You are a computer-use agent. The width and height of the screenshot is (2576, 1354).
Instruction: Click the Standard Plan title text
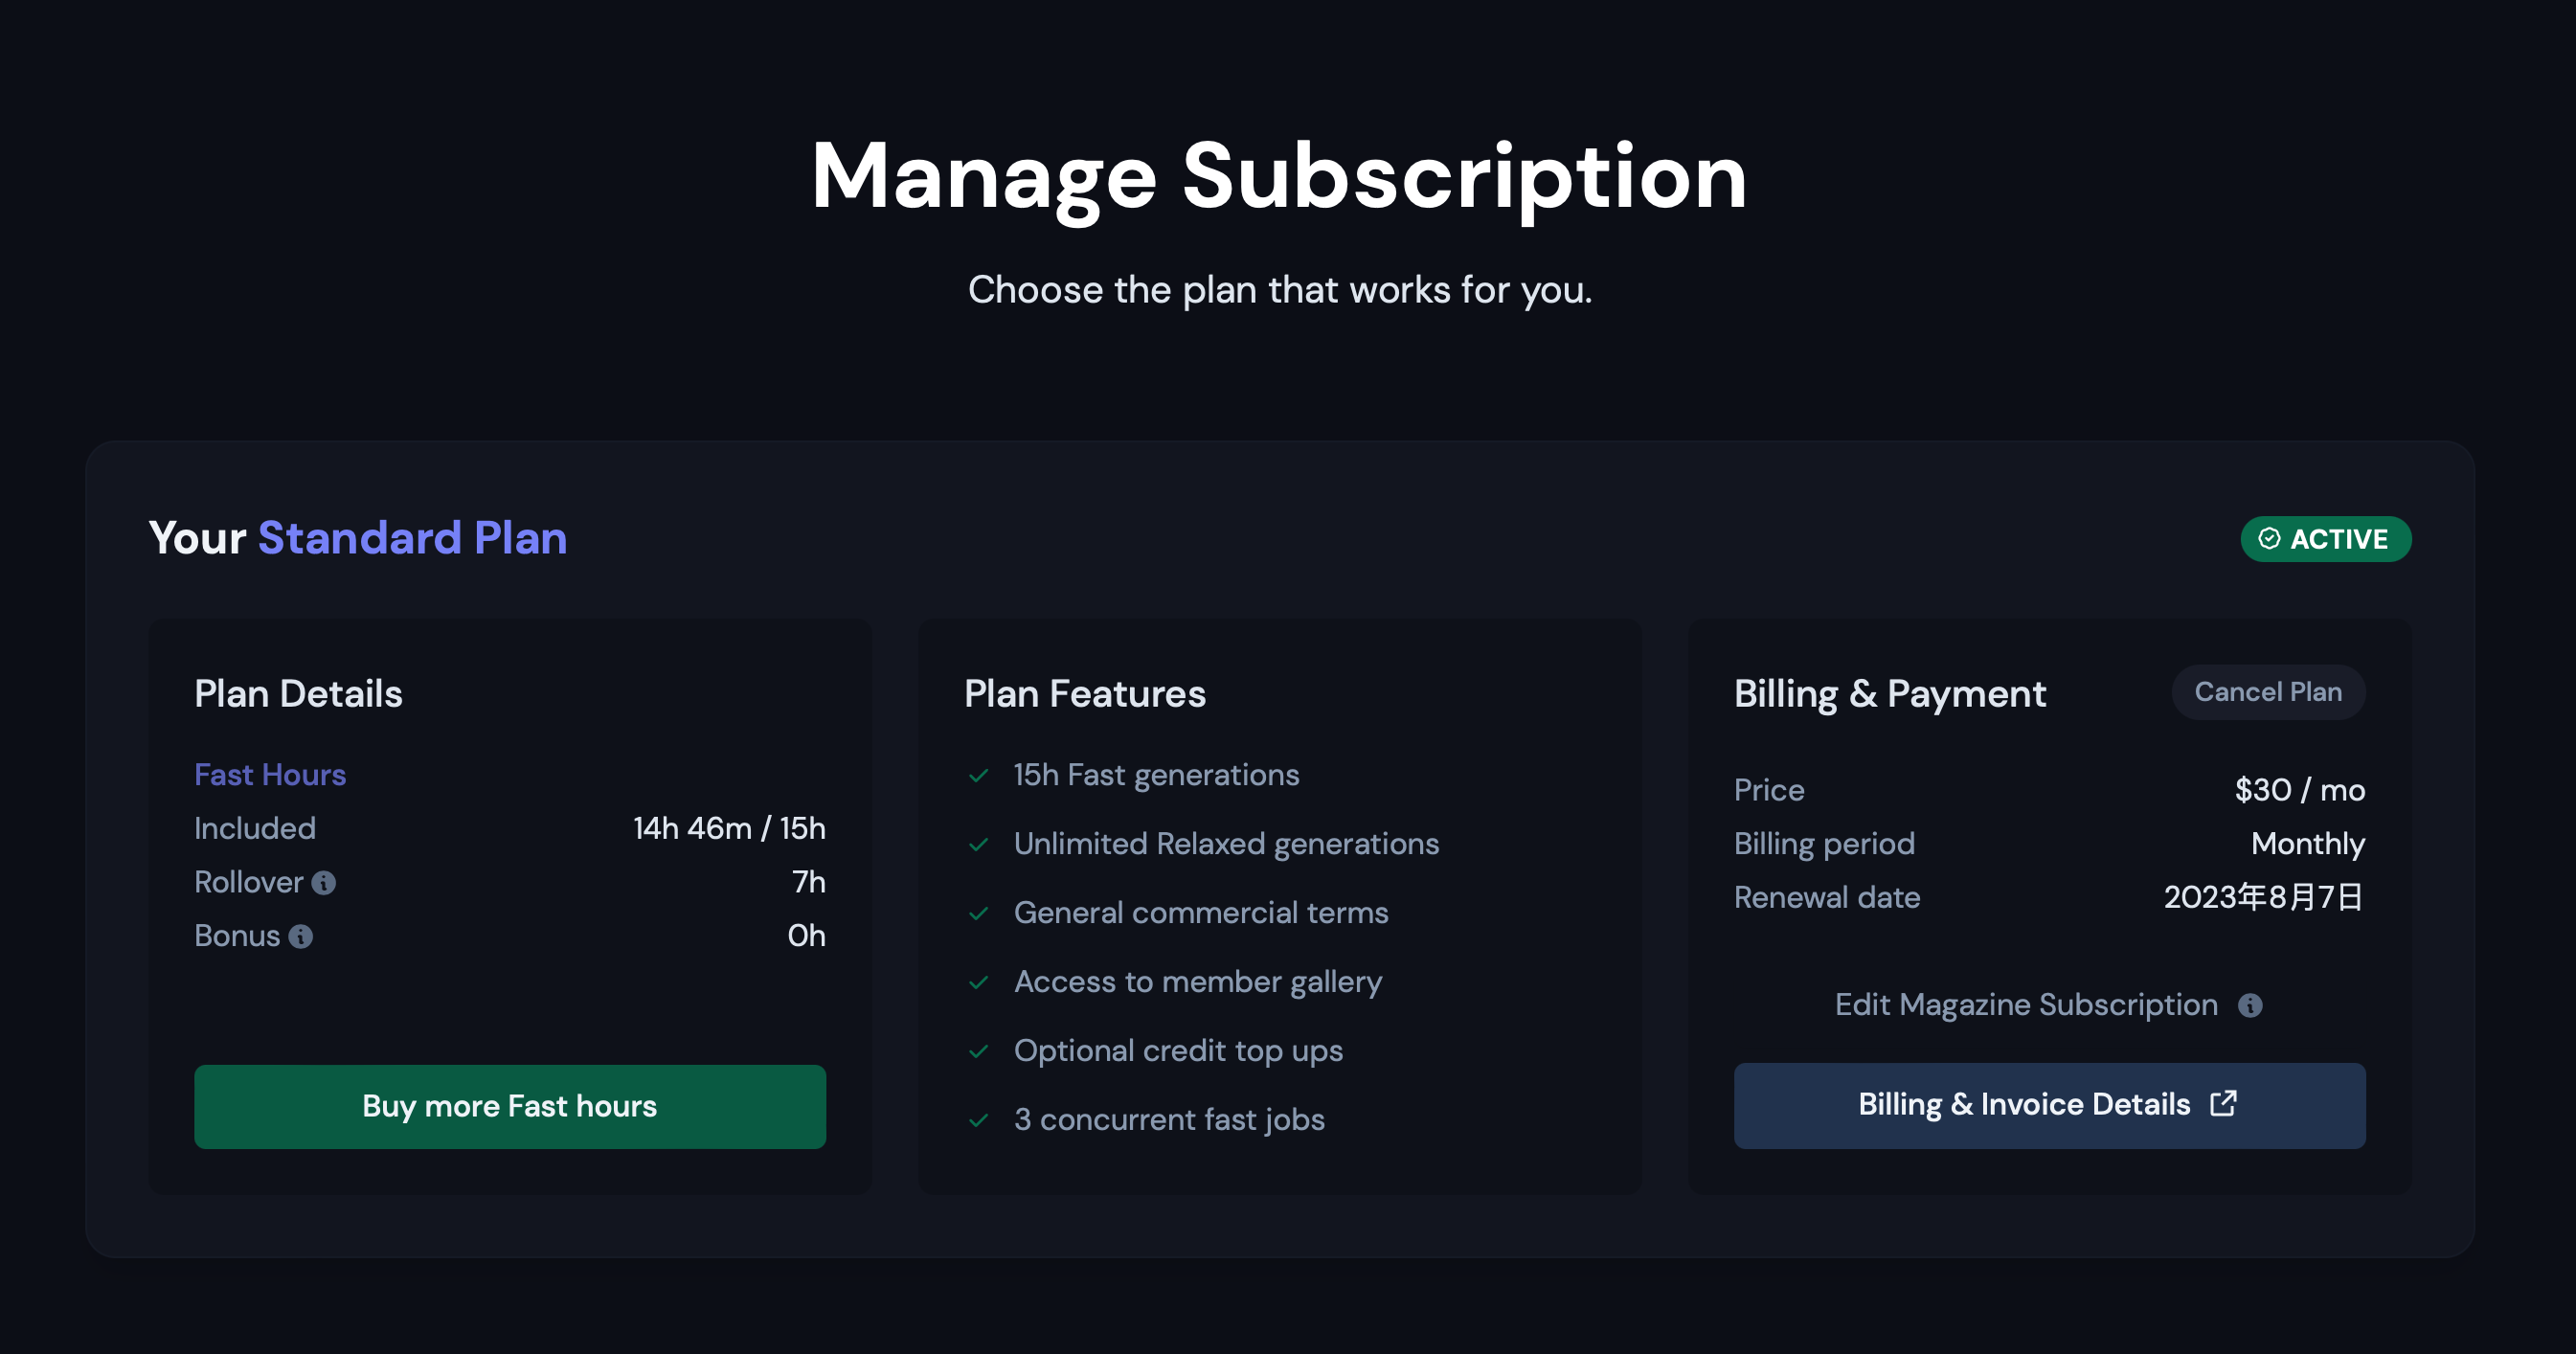[x=412, y=538]
